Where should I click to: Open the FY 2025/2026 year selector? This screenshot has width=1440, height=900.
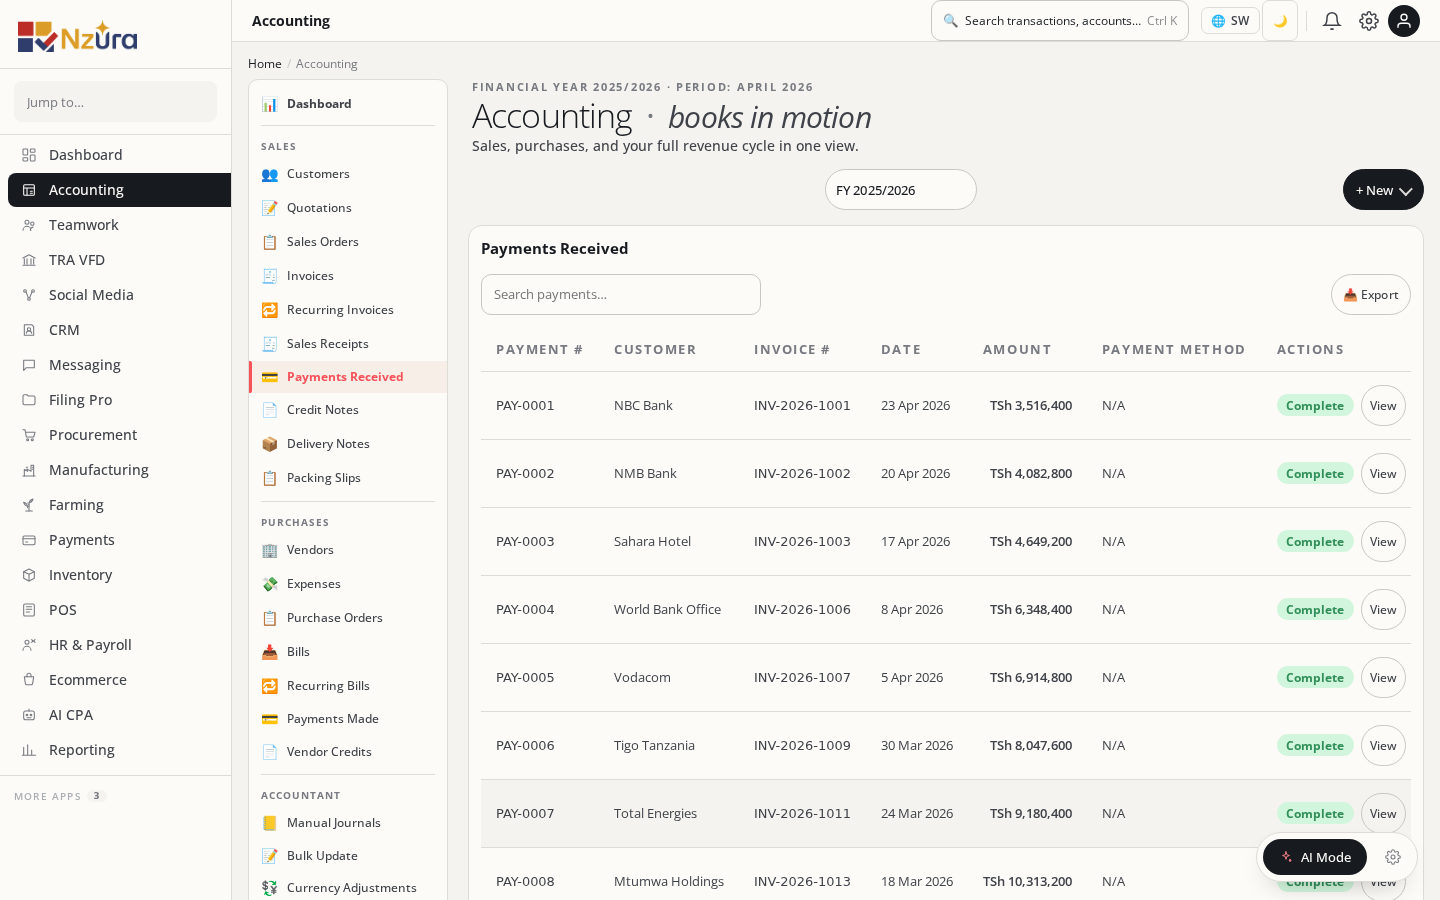(901, 190)
